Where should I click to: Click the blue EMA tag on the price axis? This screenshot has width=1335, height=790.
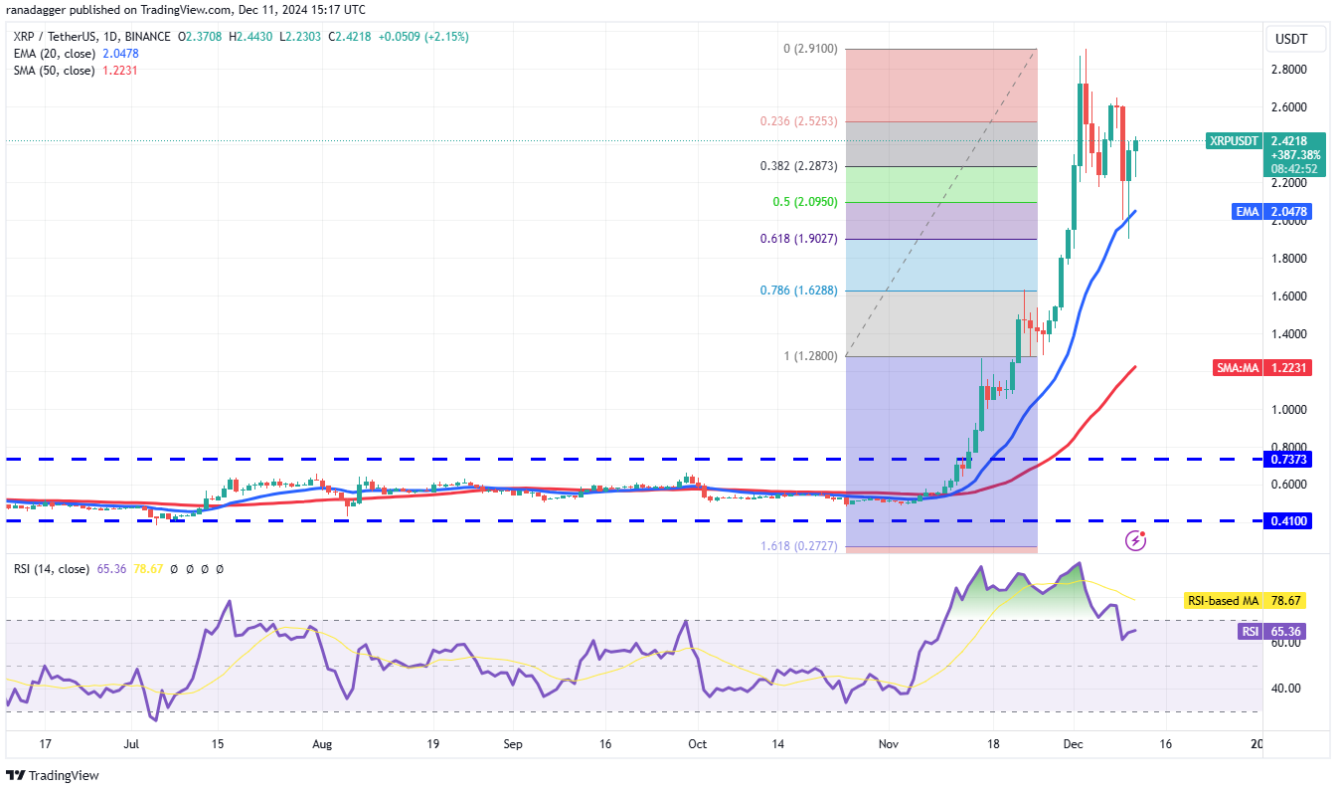coord(1245,211)
